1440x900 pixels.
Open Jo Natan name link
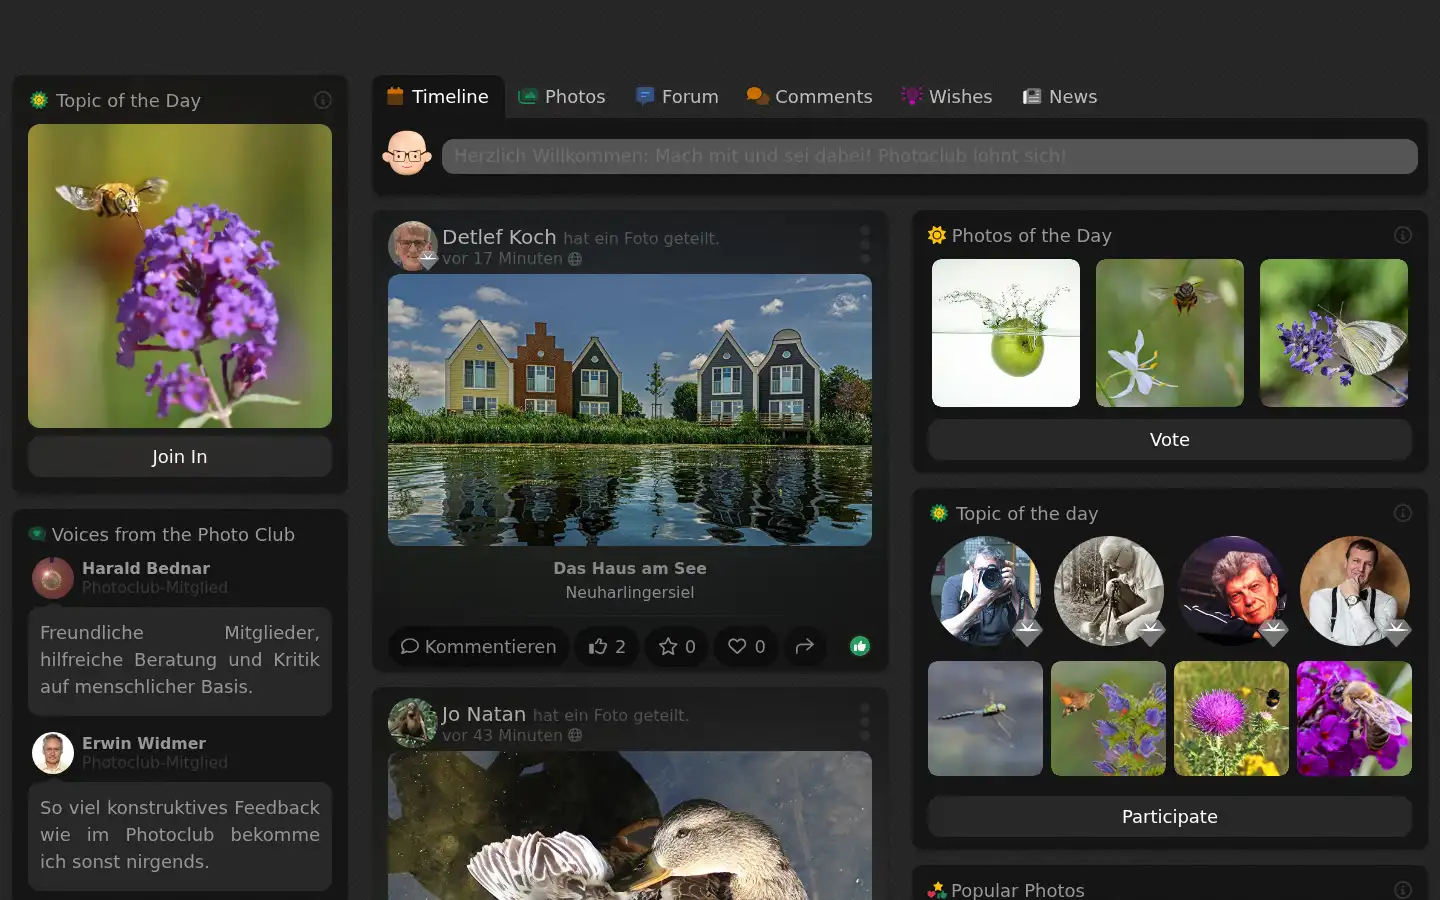click(x=484, y=714)
